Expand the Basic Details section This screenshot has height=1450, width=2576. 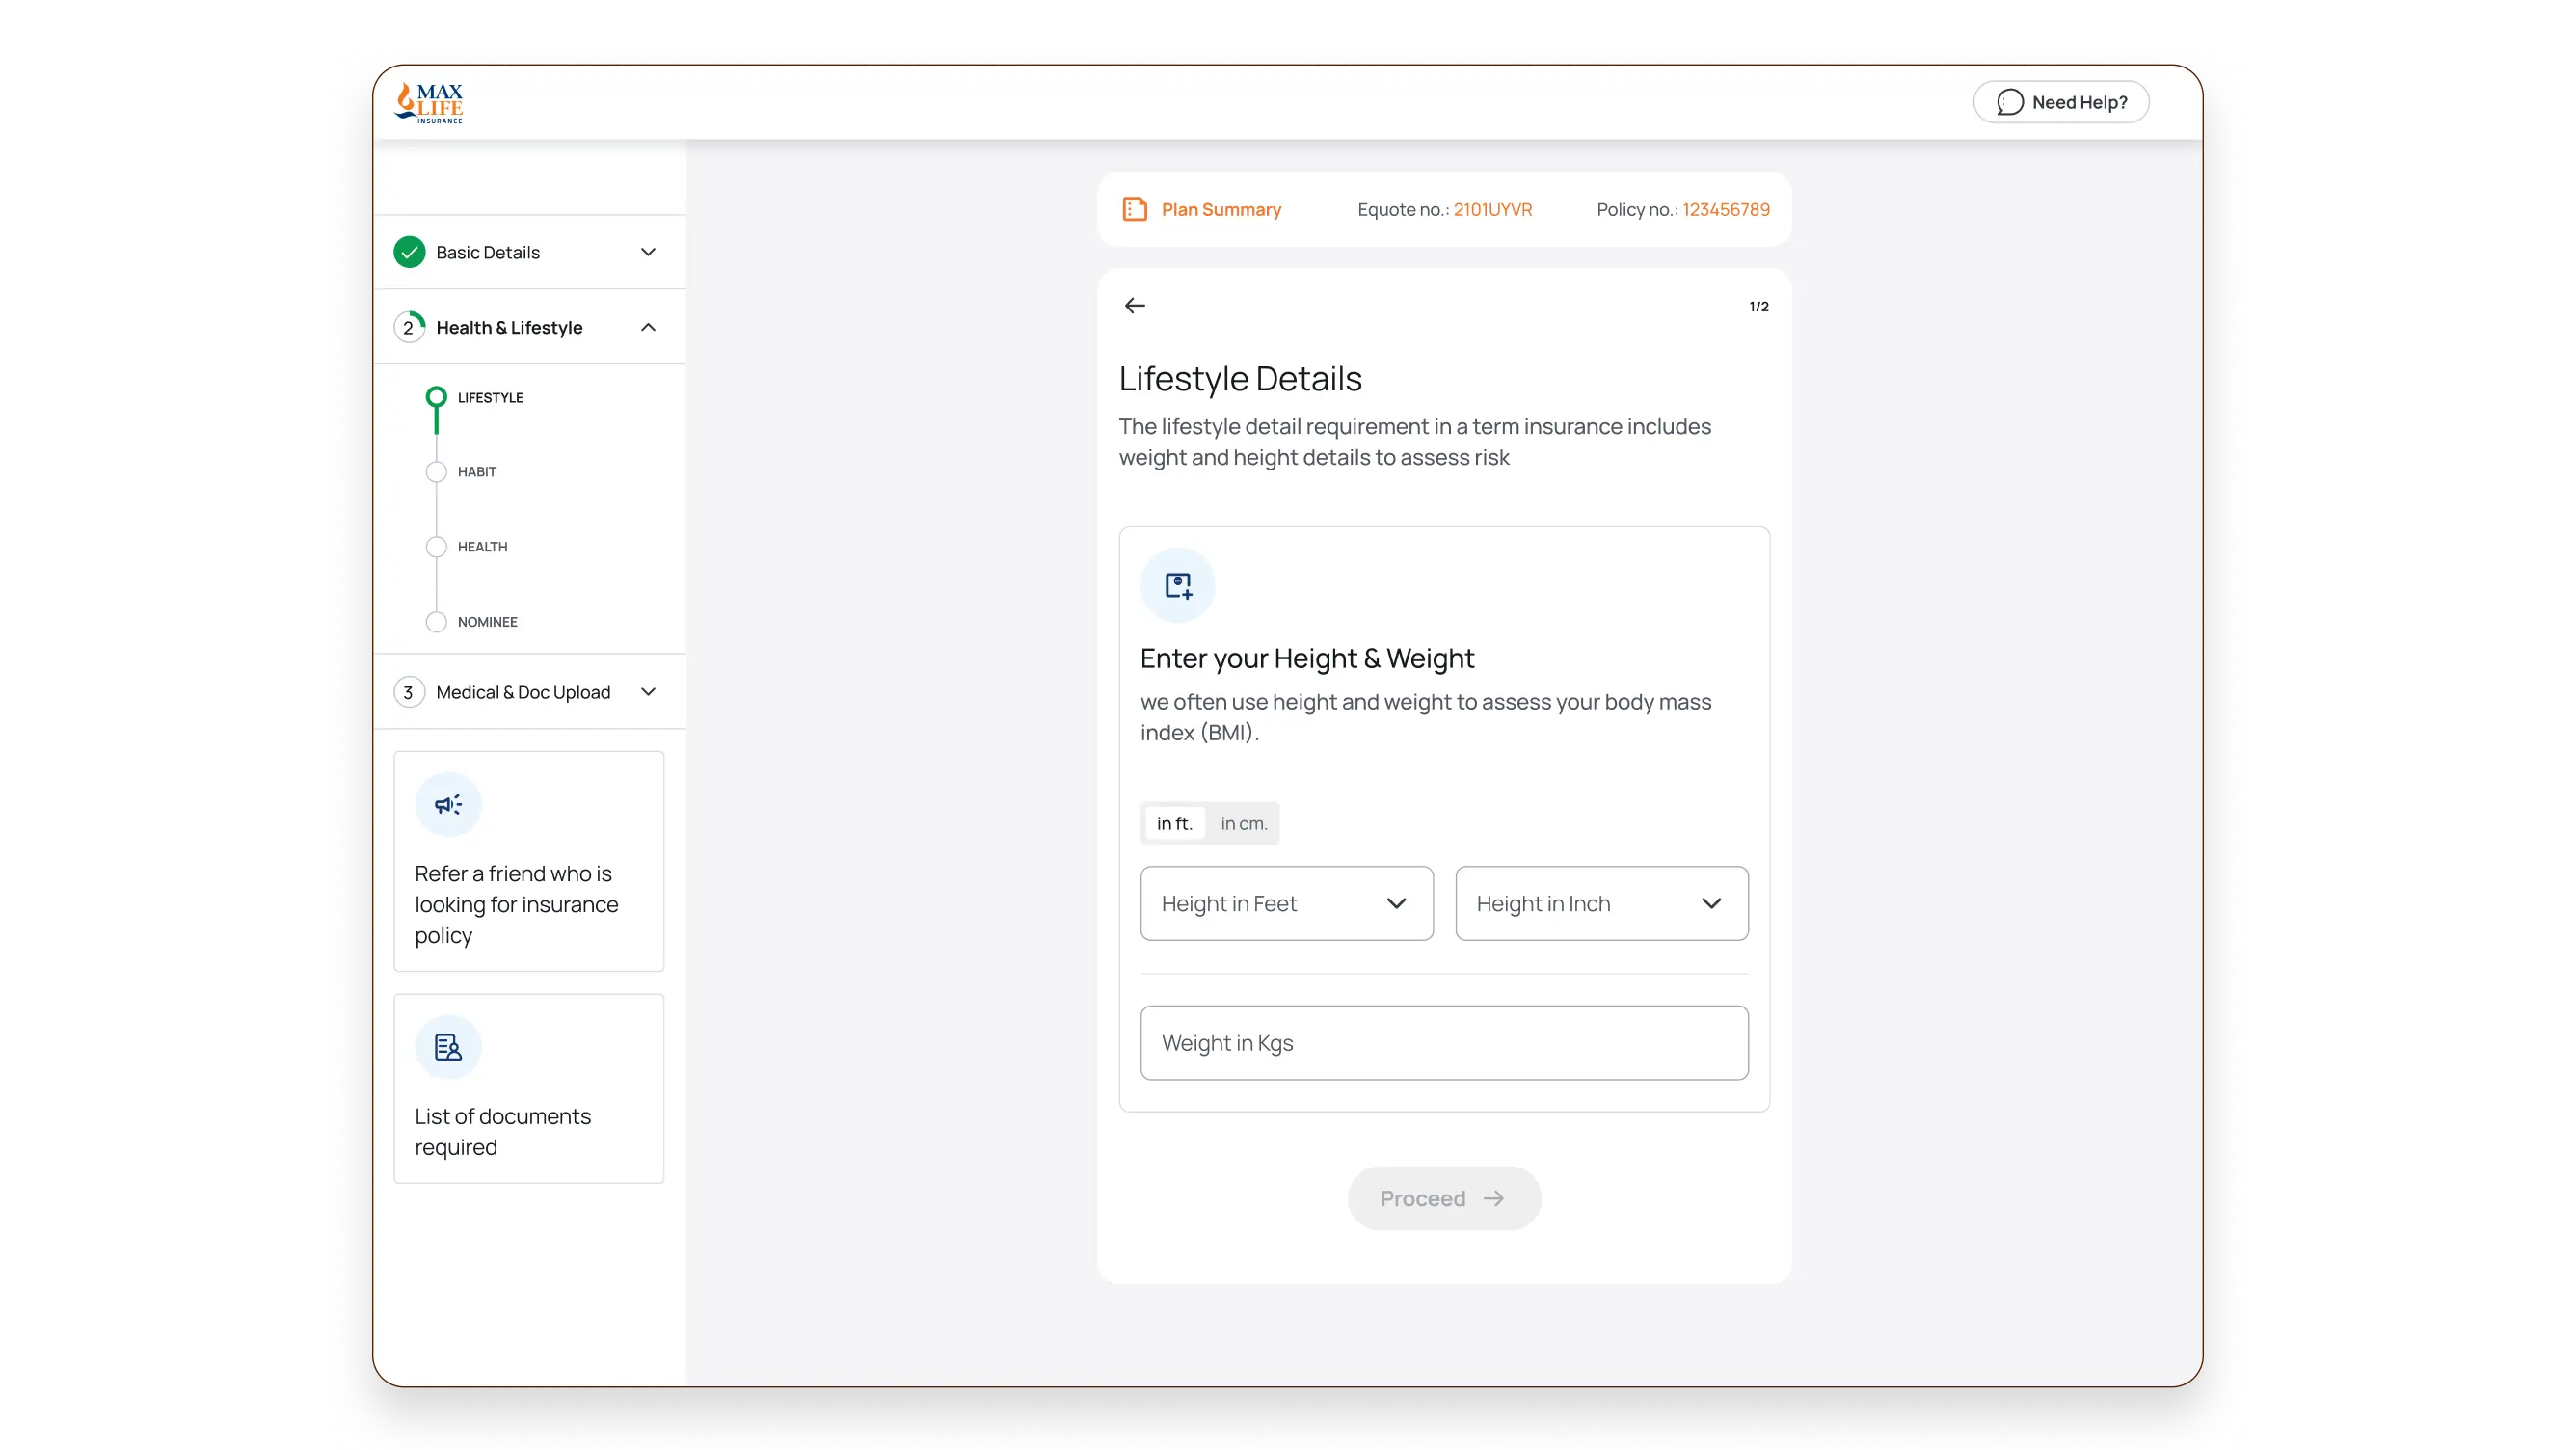pyautogui.click(x=647, y=252)
